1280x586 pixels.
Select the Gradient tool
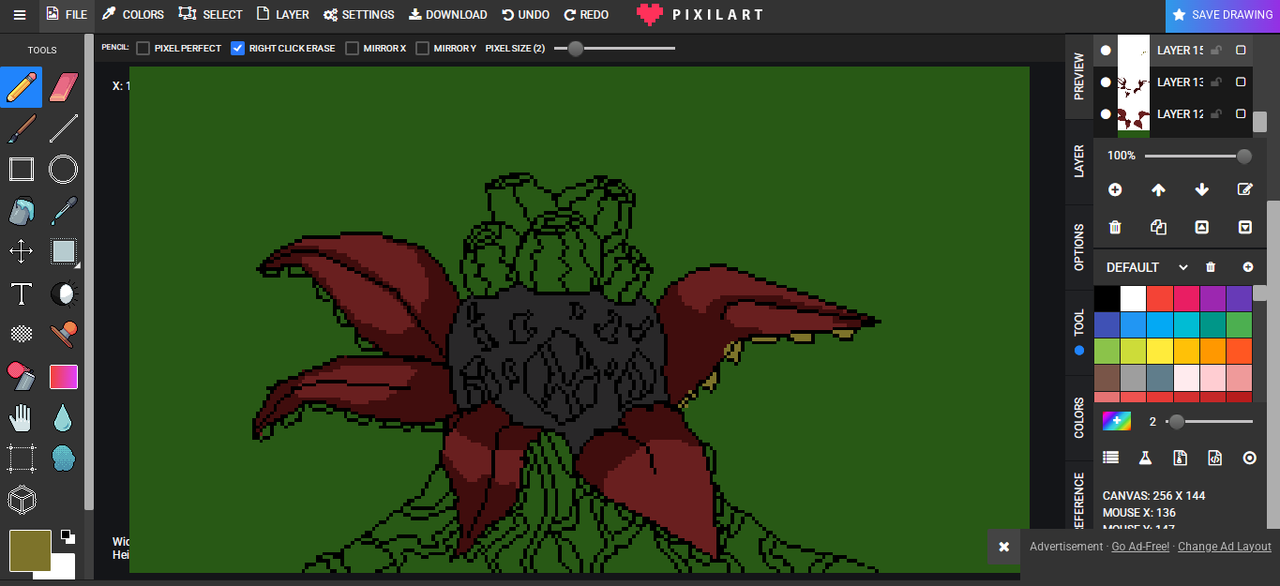(x=63, y=376)
